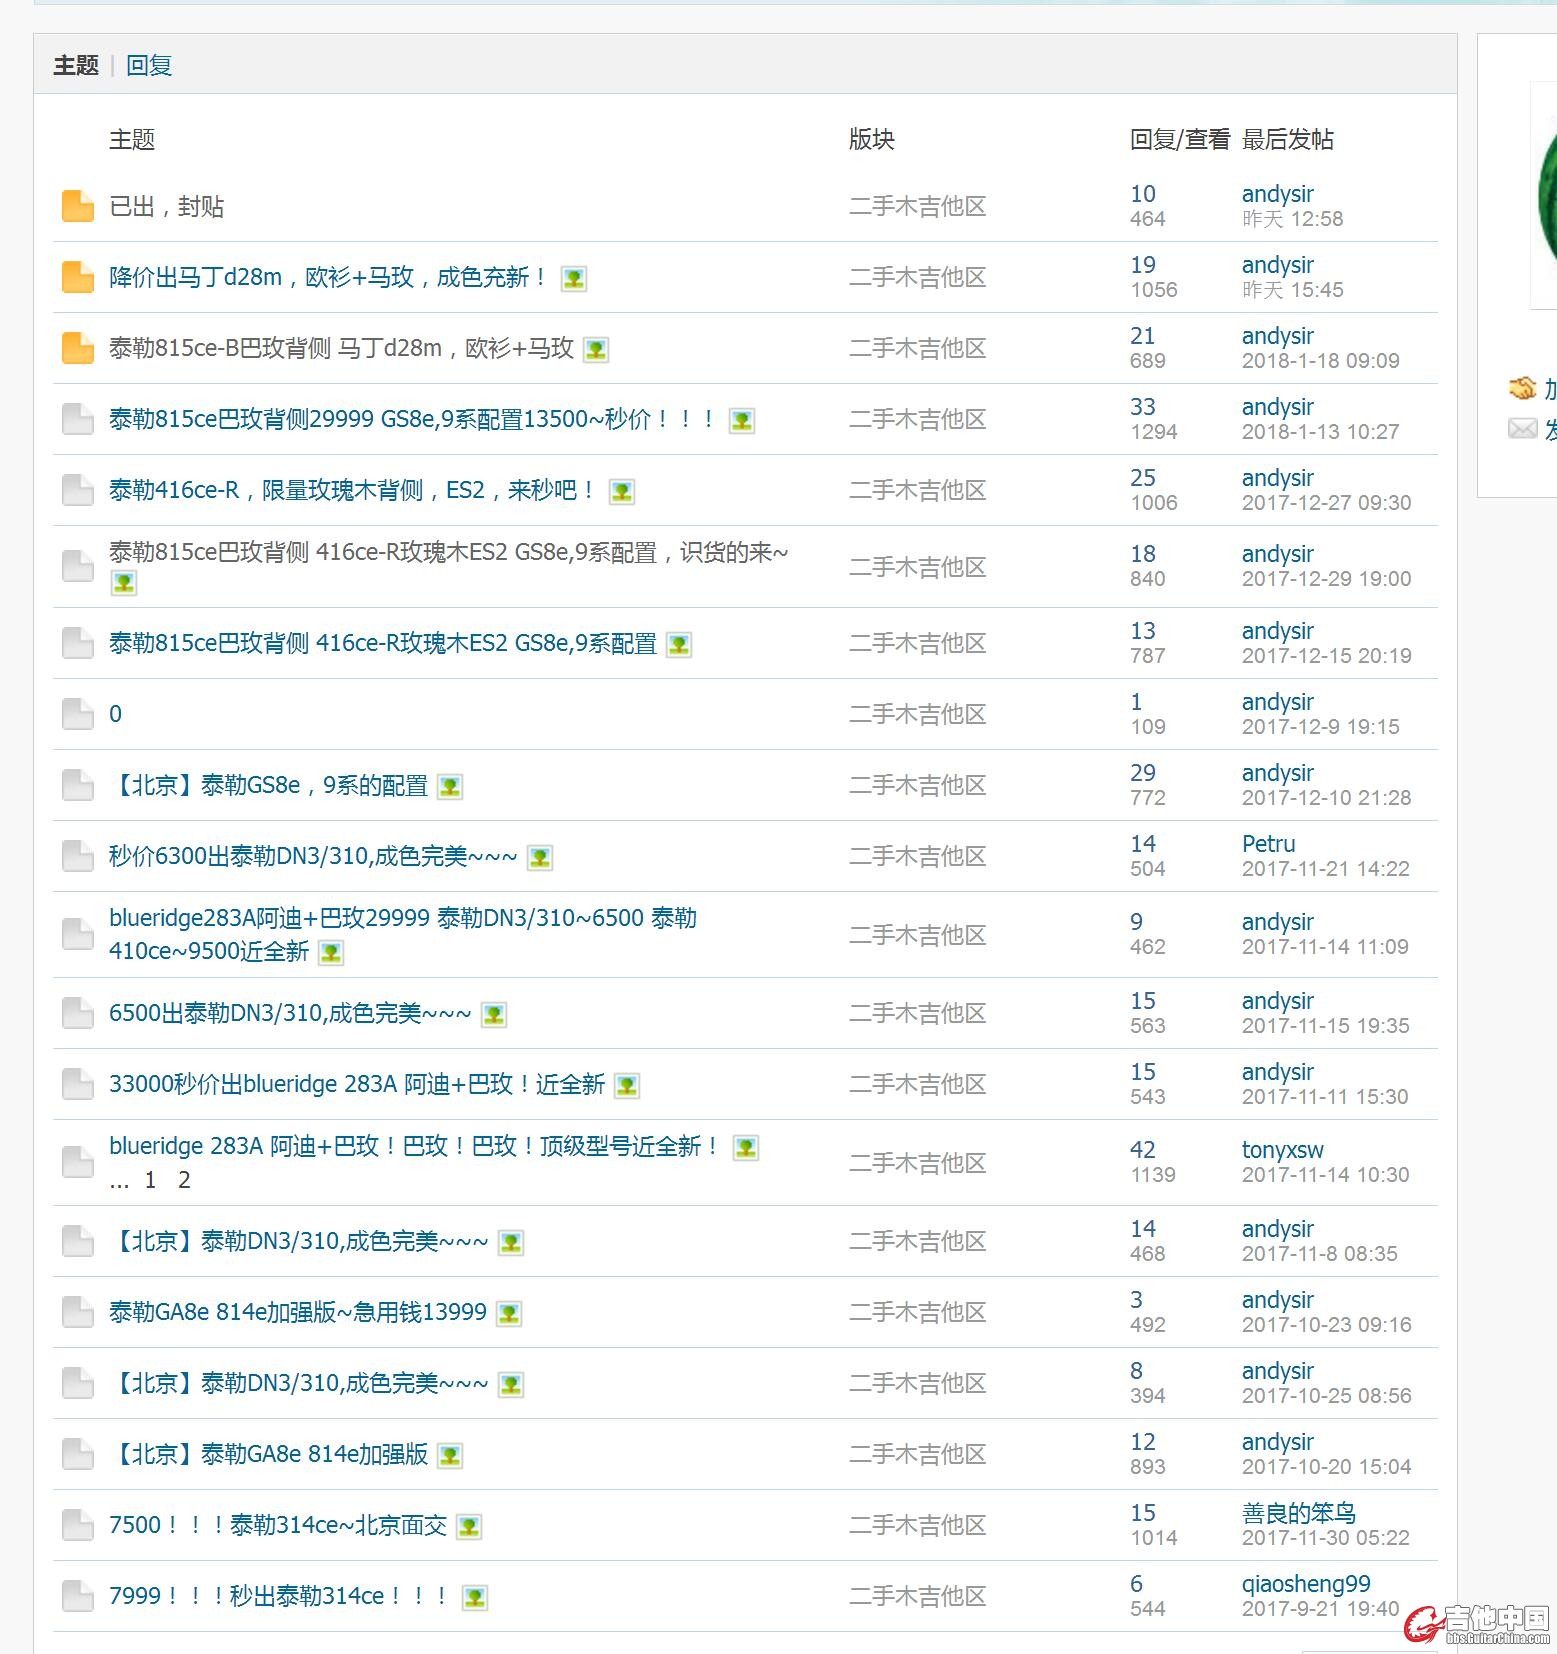The image size is (1557, 1654).
Task: Click image icon after 6500出泰勒DN3/310 title
Action: 494,1015
